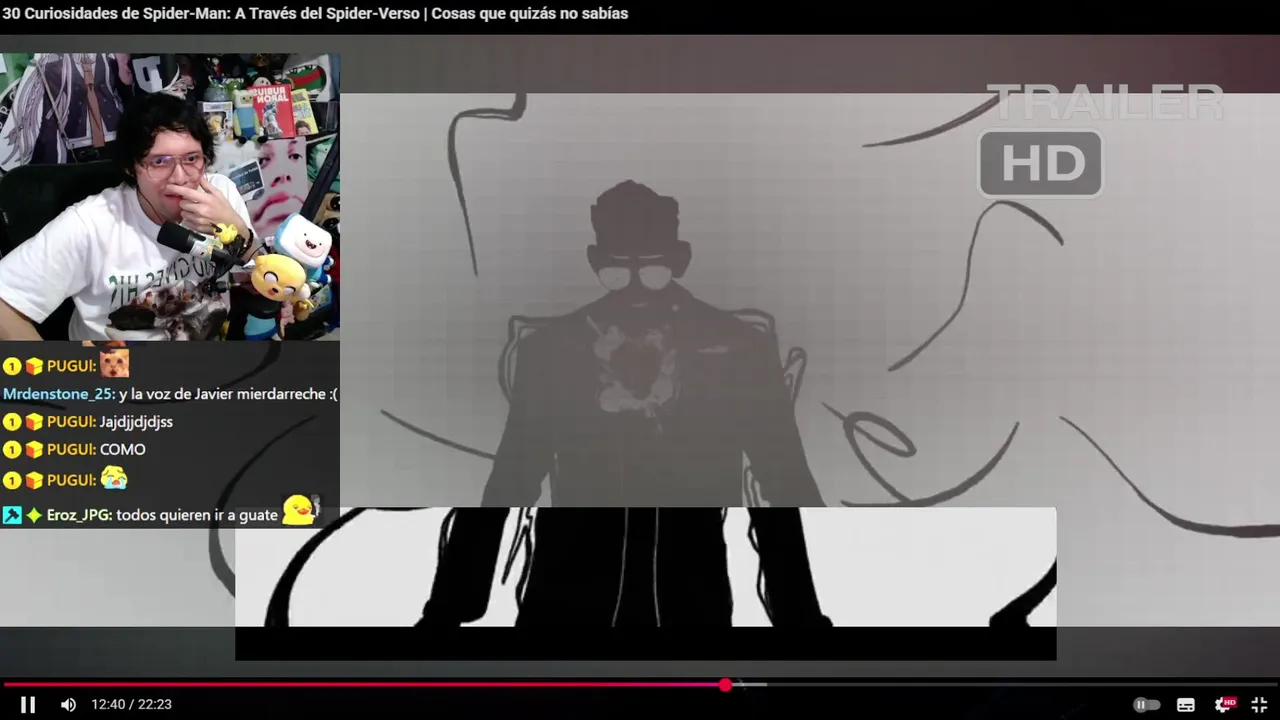The image size is (1280, 720).
Task: Click the PUGUI message Jajdjjdjdjss
Action: (136, 422)
